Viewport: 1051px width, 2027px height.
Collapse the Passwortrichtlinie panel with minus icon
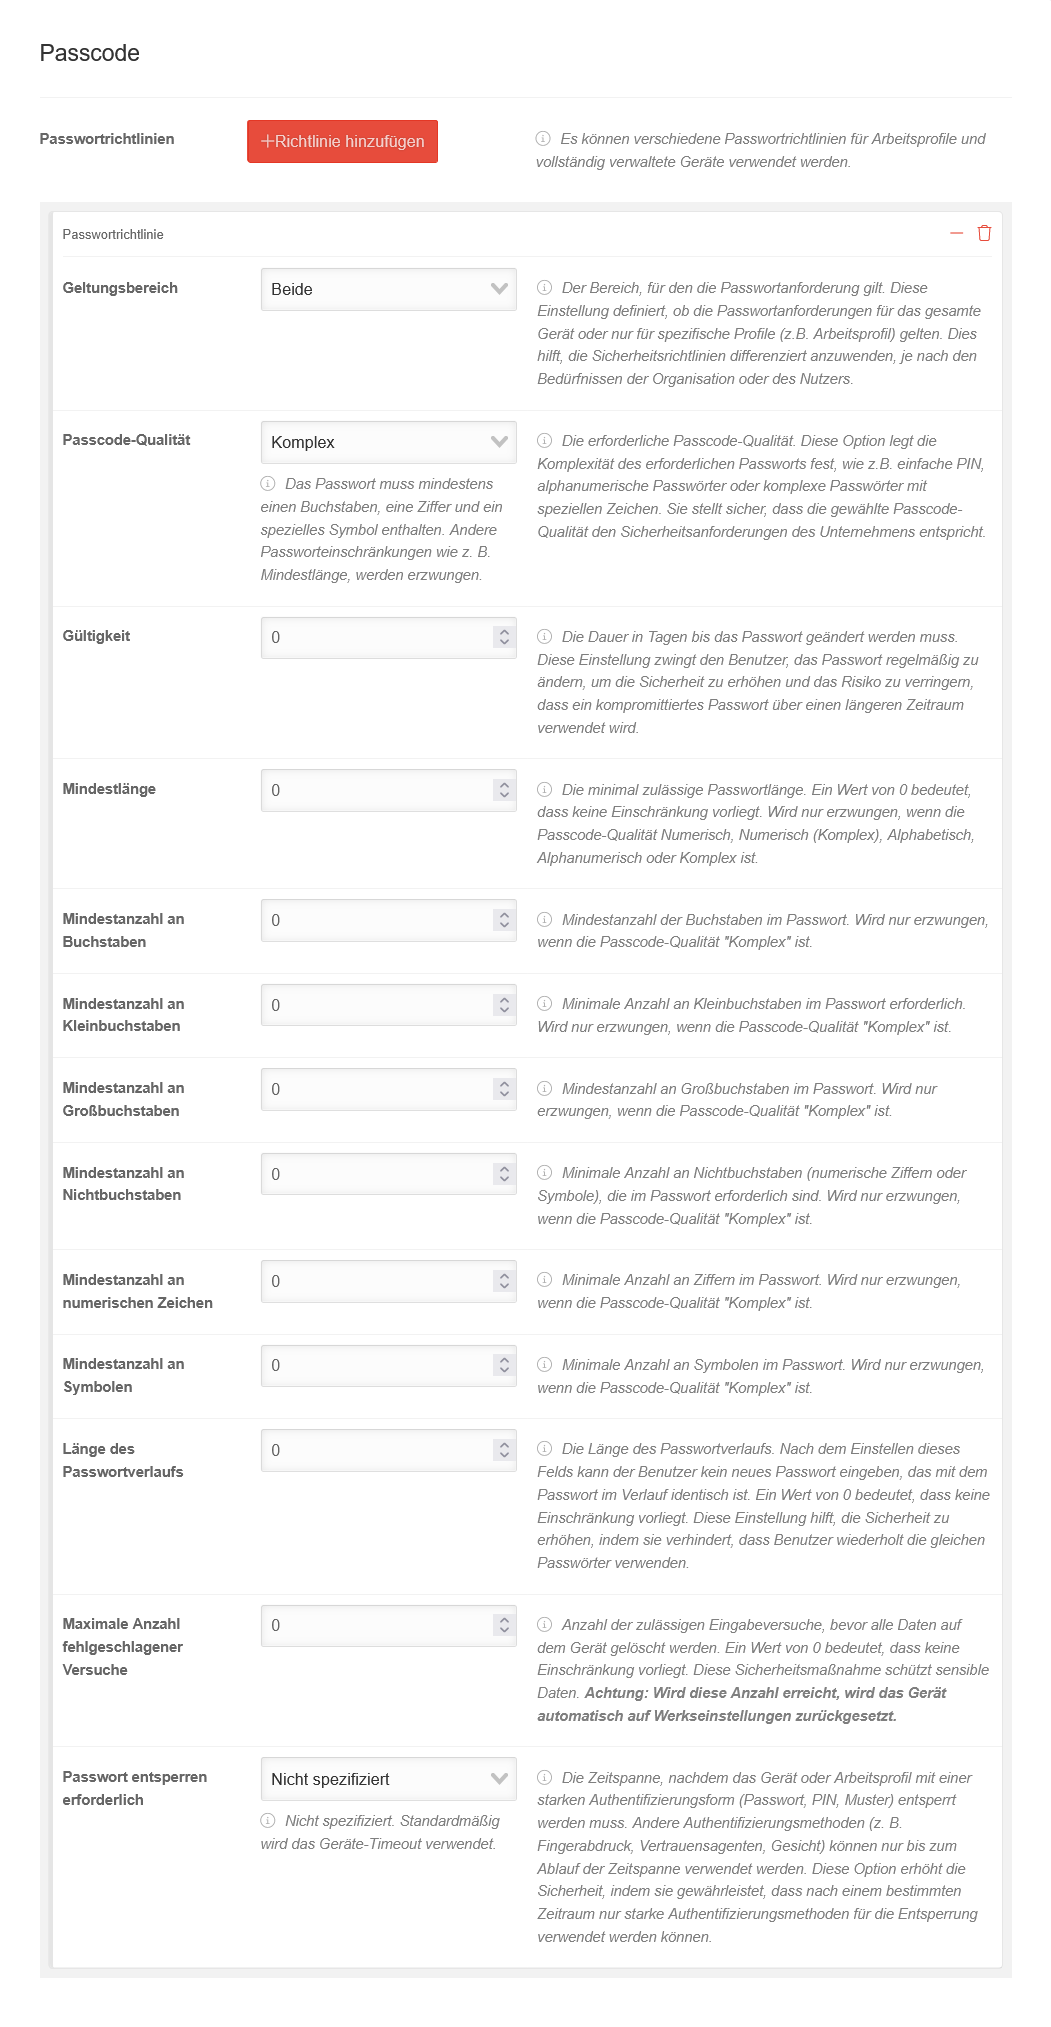click(956, 233)
